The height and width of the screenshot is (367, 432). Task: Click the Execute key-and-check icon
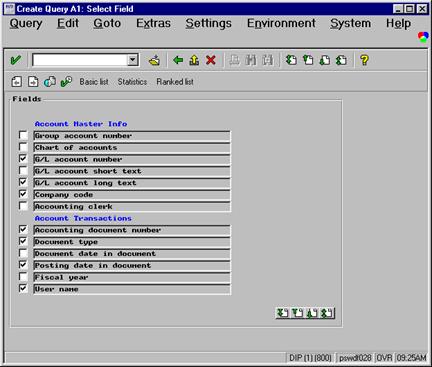pyautogui.click(x=66, y=82)
